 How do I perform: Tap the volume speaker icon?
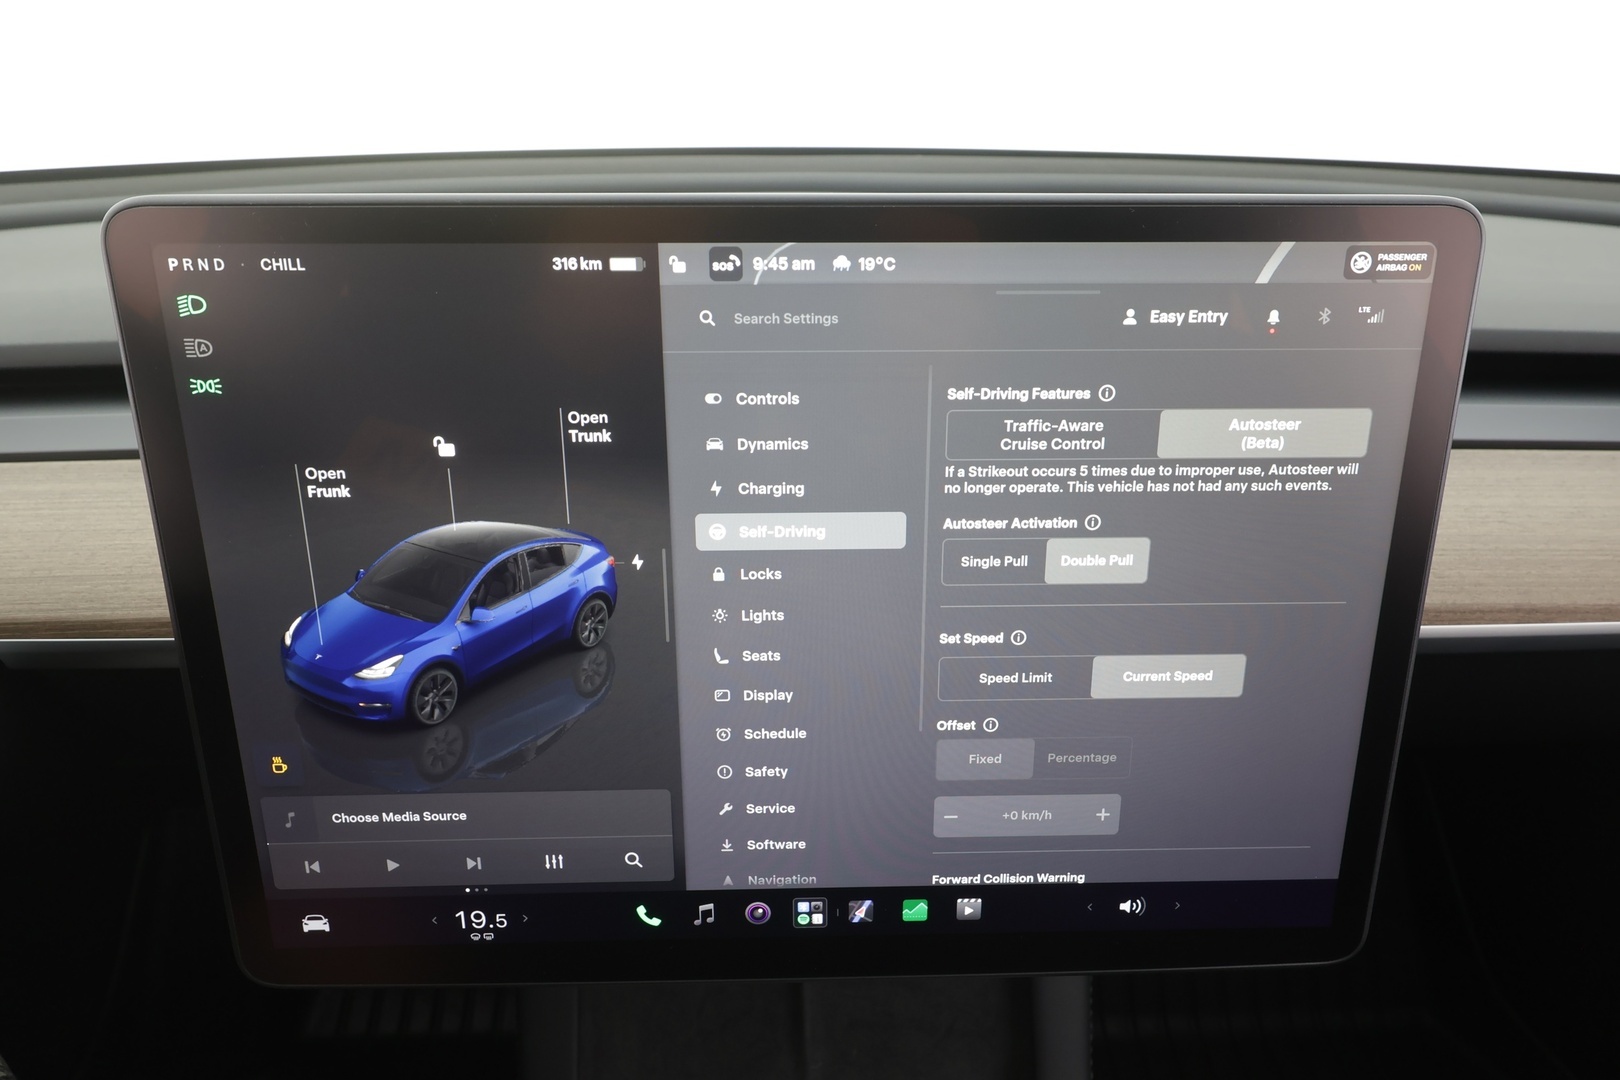1131,906
